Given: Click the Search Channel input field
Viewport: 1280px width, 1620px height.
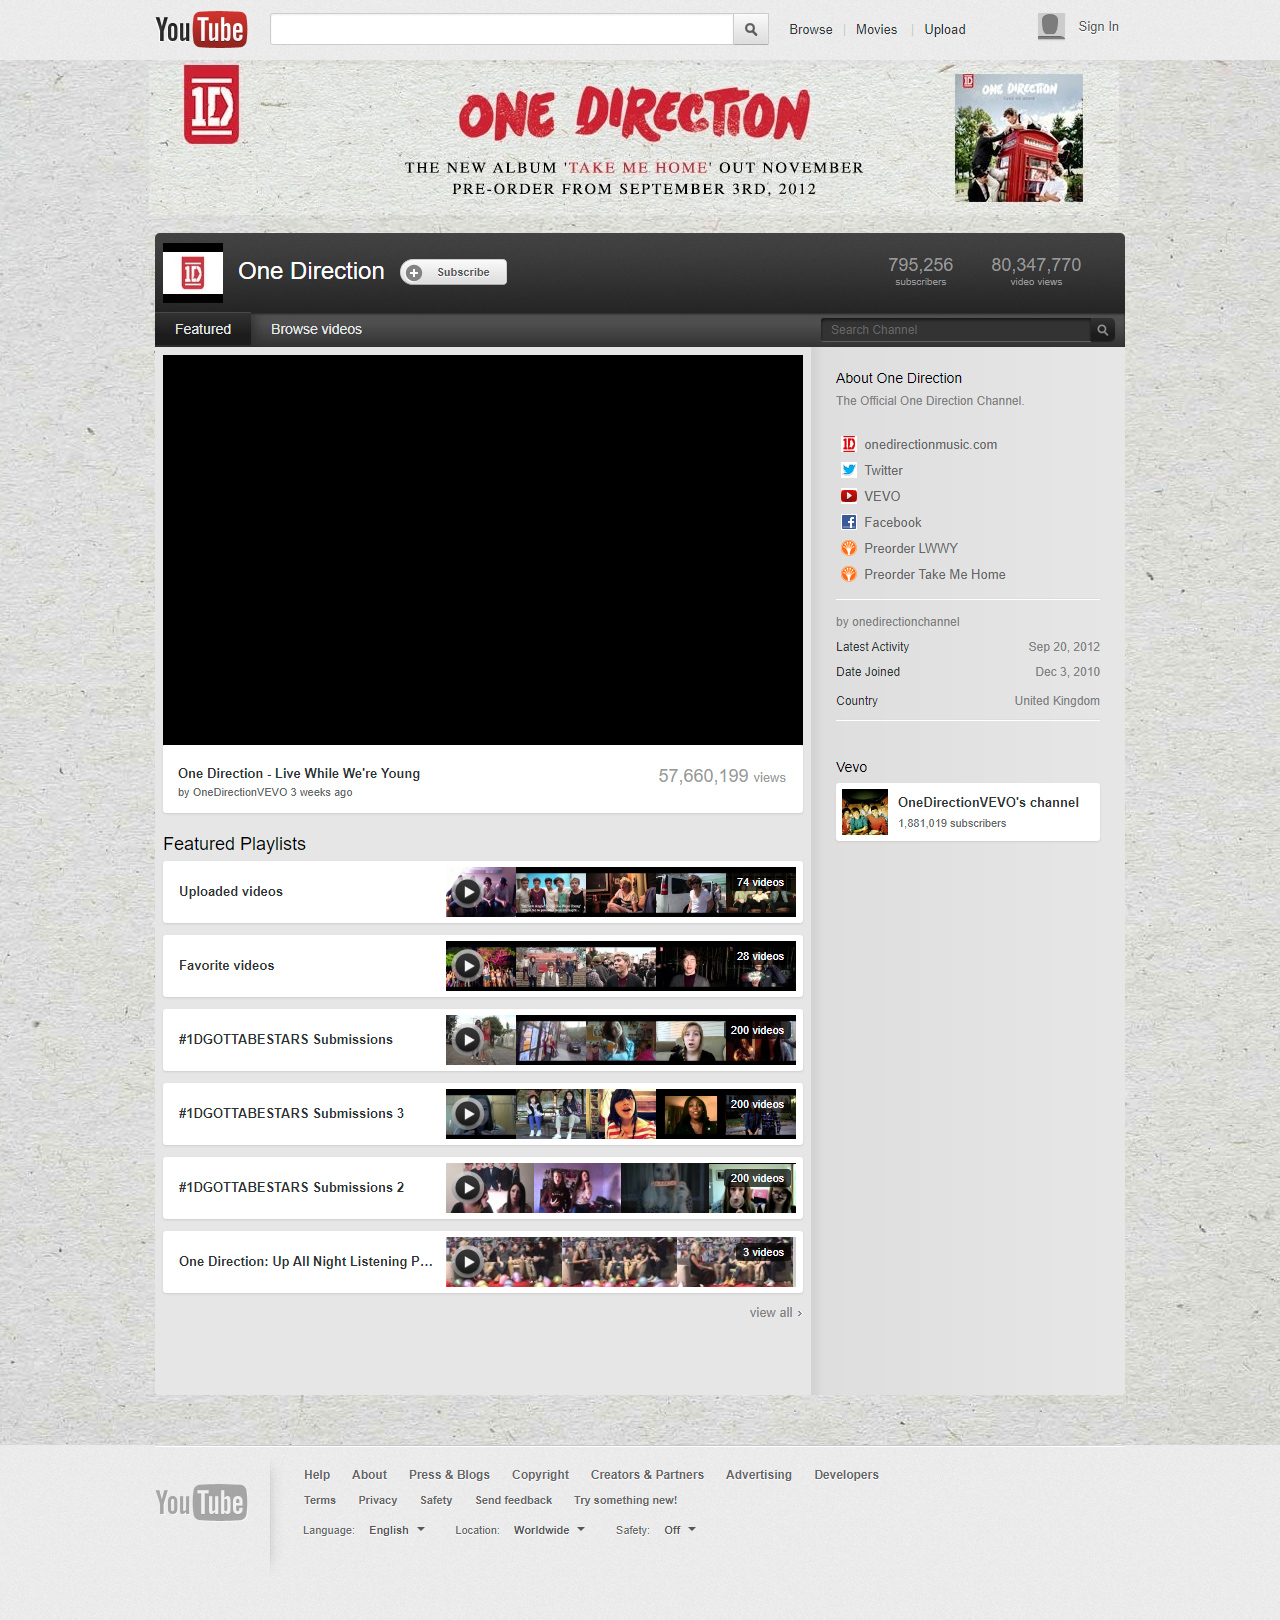Looking at the screenshot, I should click(956, 330).
